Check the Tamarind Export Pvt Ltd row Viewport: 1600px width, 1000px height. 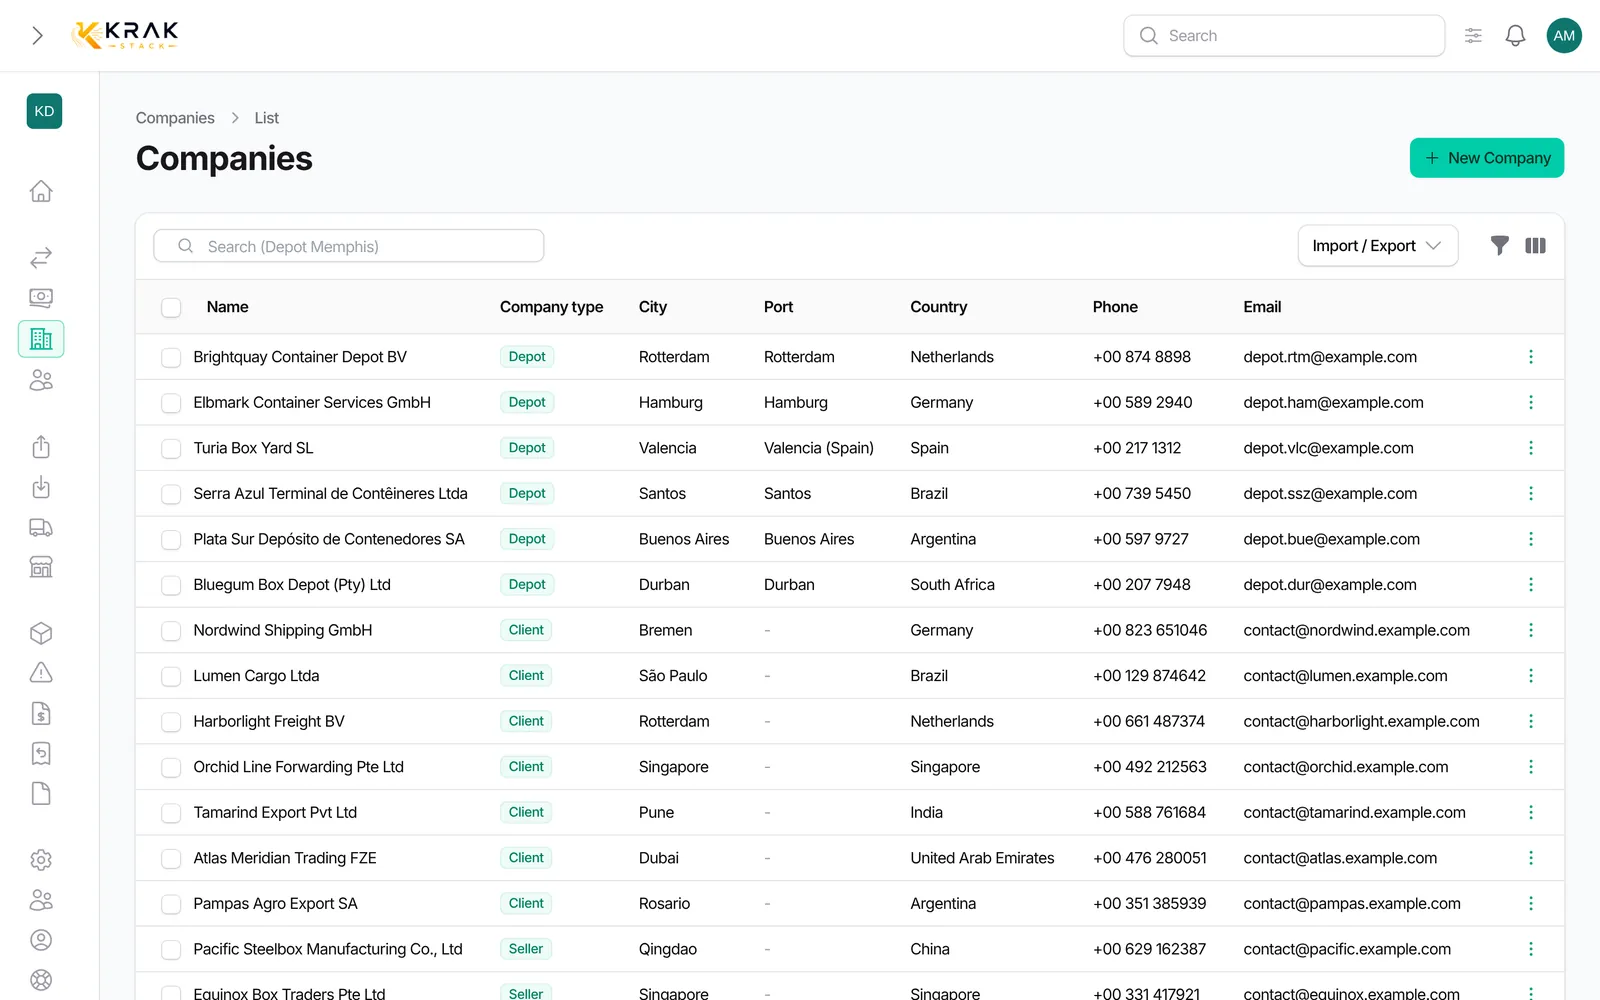tap(171, 813)
